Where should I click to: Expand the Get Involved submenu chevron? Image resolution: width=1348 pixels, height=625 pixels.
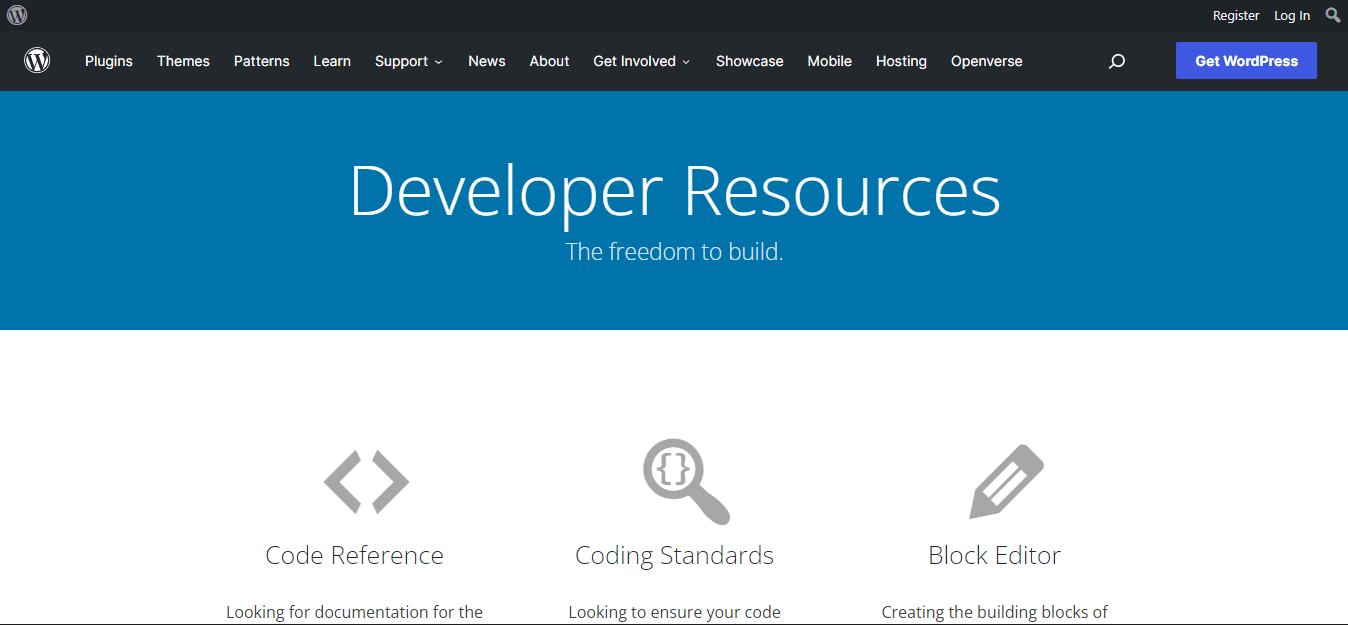click(x=686, y=62)
